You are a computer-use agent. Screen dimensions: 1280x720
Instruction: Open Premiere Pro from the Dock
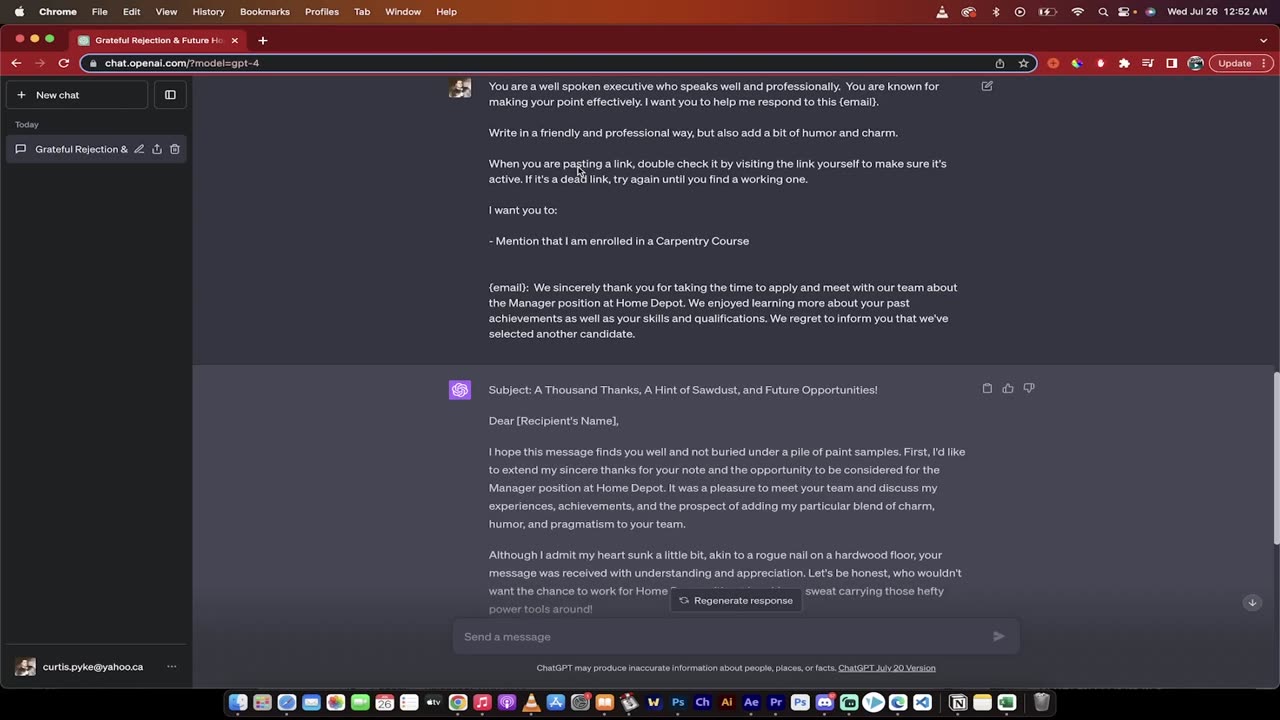coord(776,703)
